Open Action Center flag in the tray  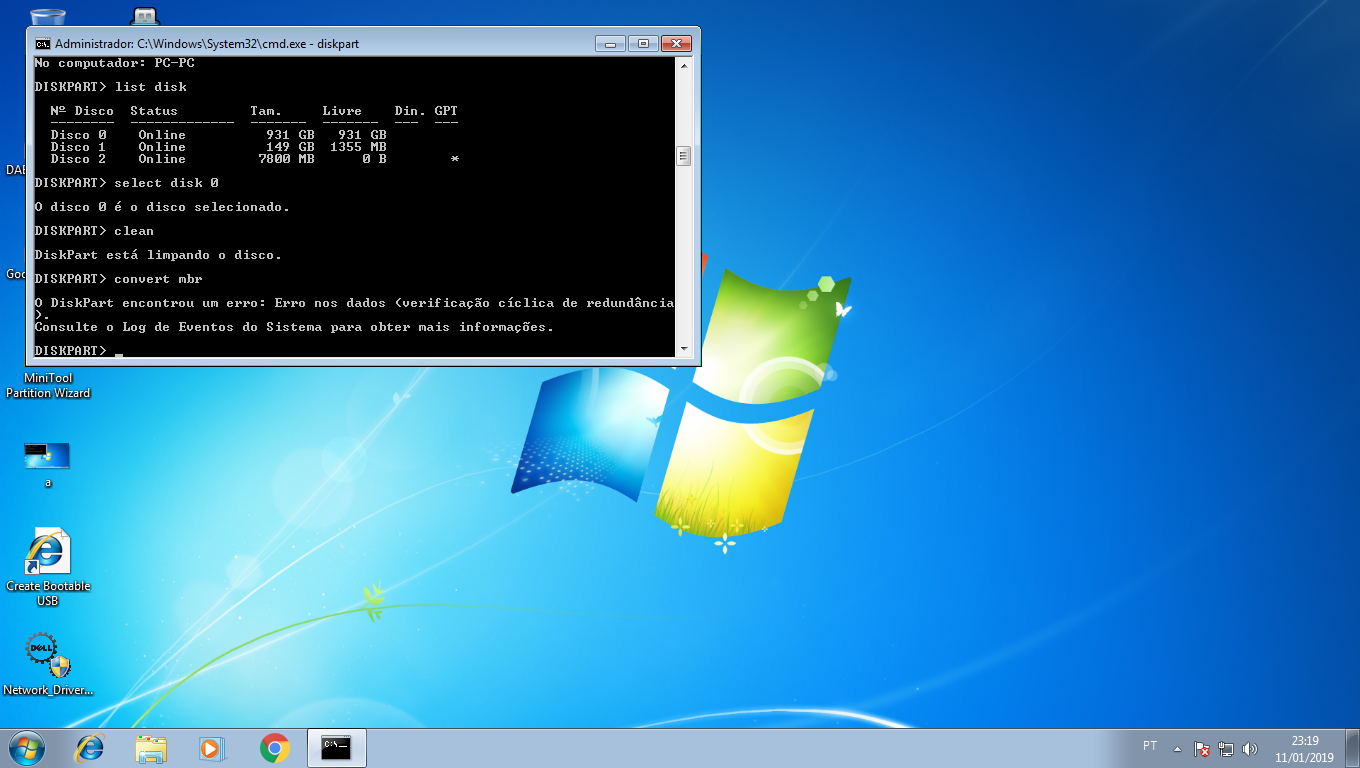click(x=1203, y=748)
